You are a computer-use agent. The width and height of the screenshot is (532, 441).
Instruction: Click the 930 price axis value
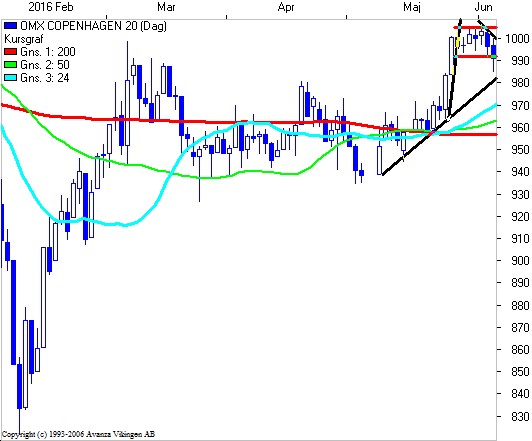coord(520,194)
